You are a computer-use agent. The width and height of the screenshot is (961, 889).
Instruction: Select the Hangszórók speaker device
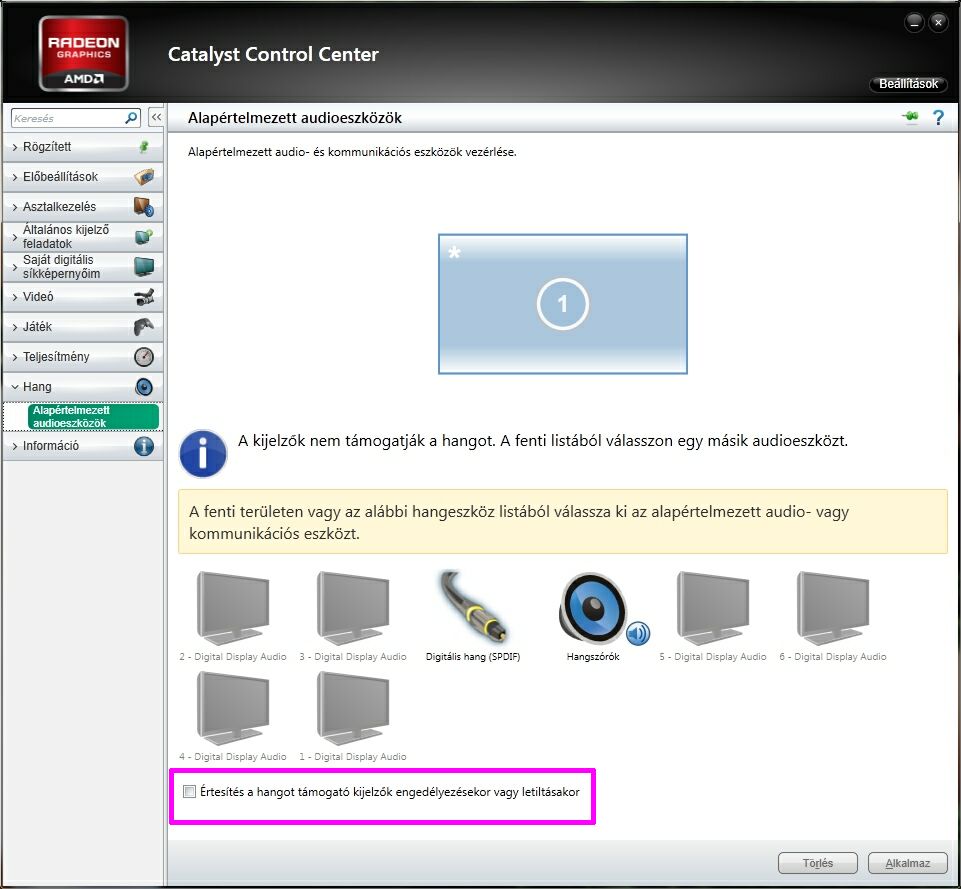click(593, 616)
